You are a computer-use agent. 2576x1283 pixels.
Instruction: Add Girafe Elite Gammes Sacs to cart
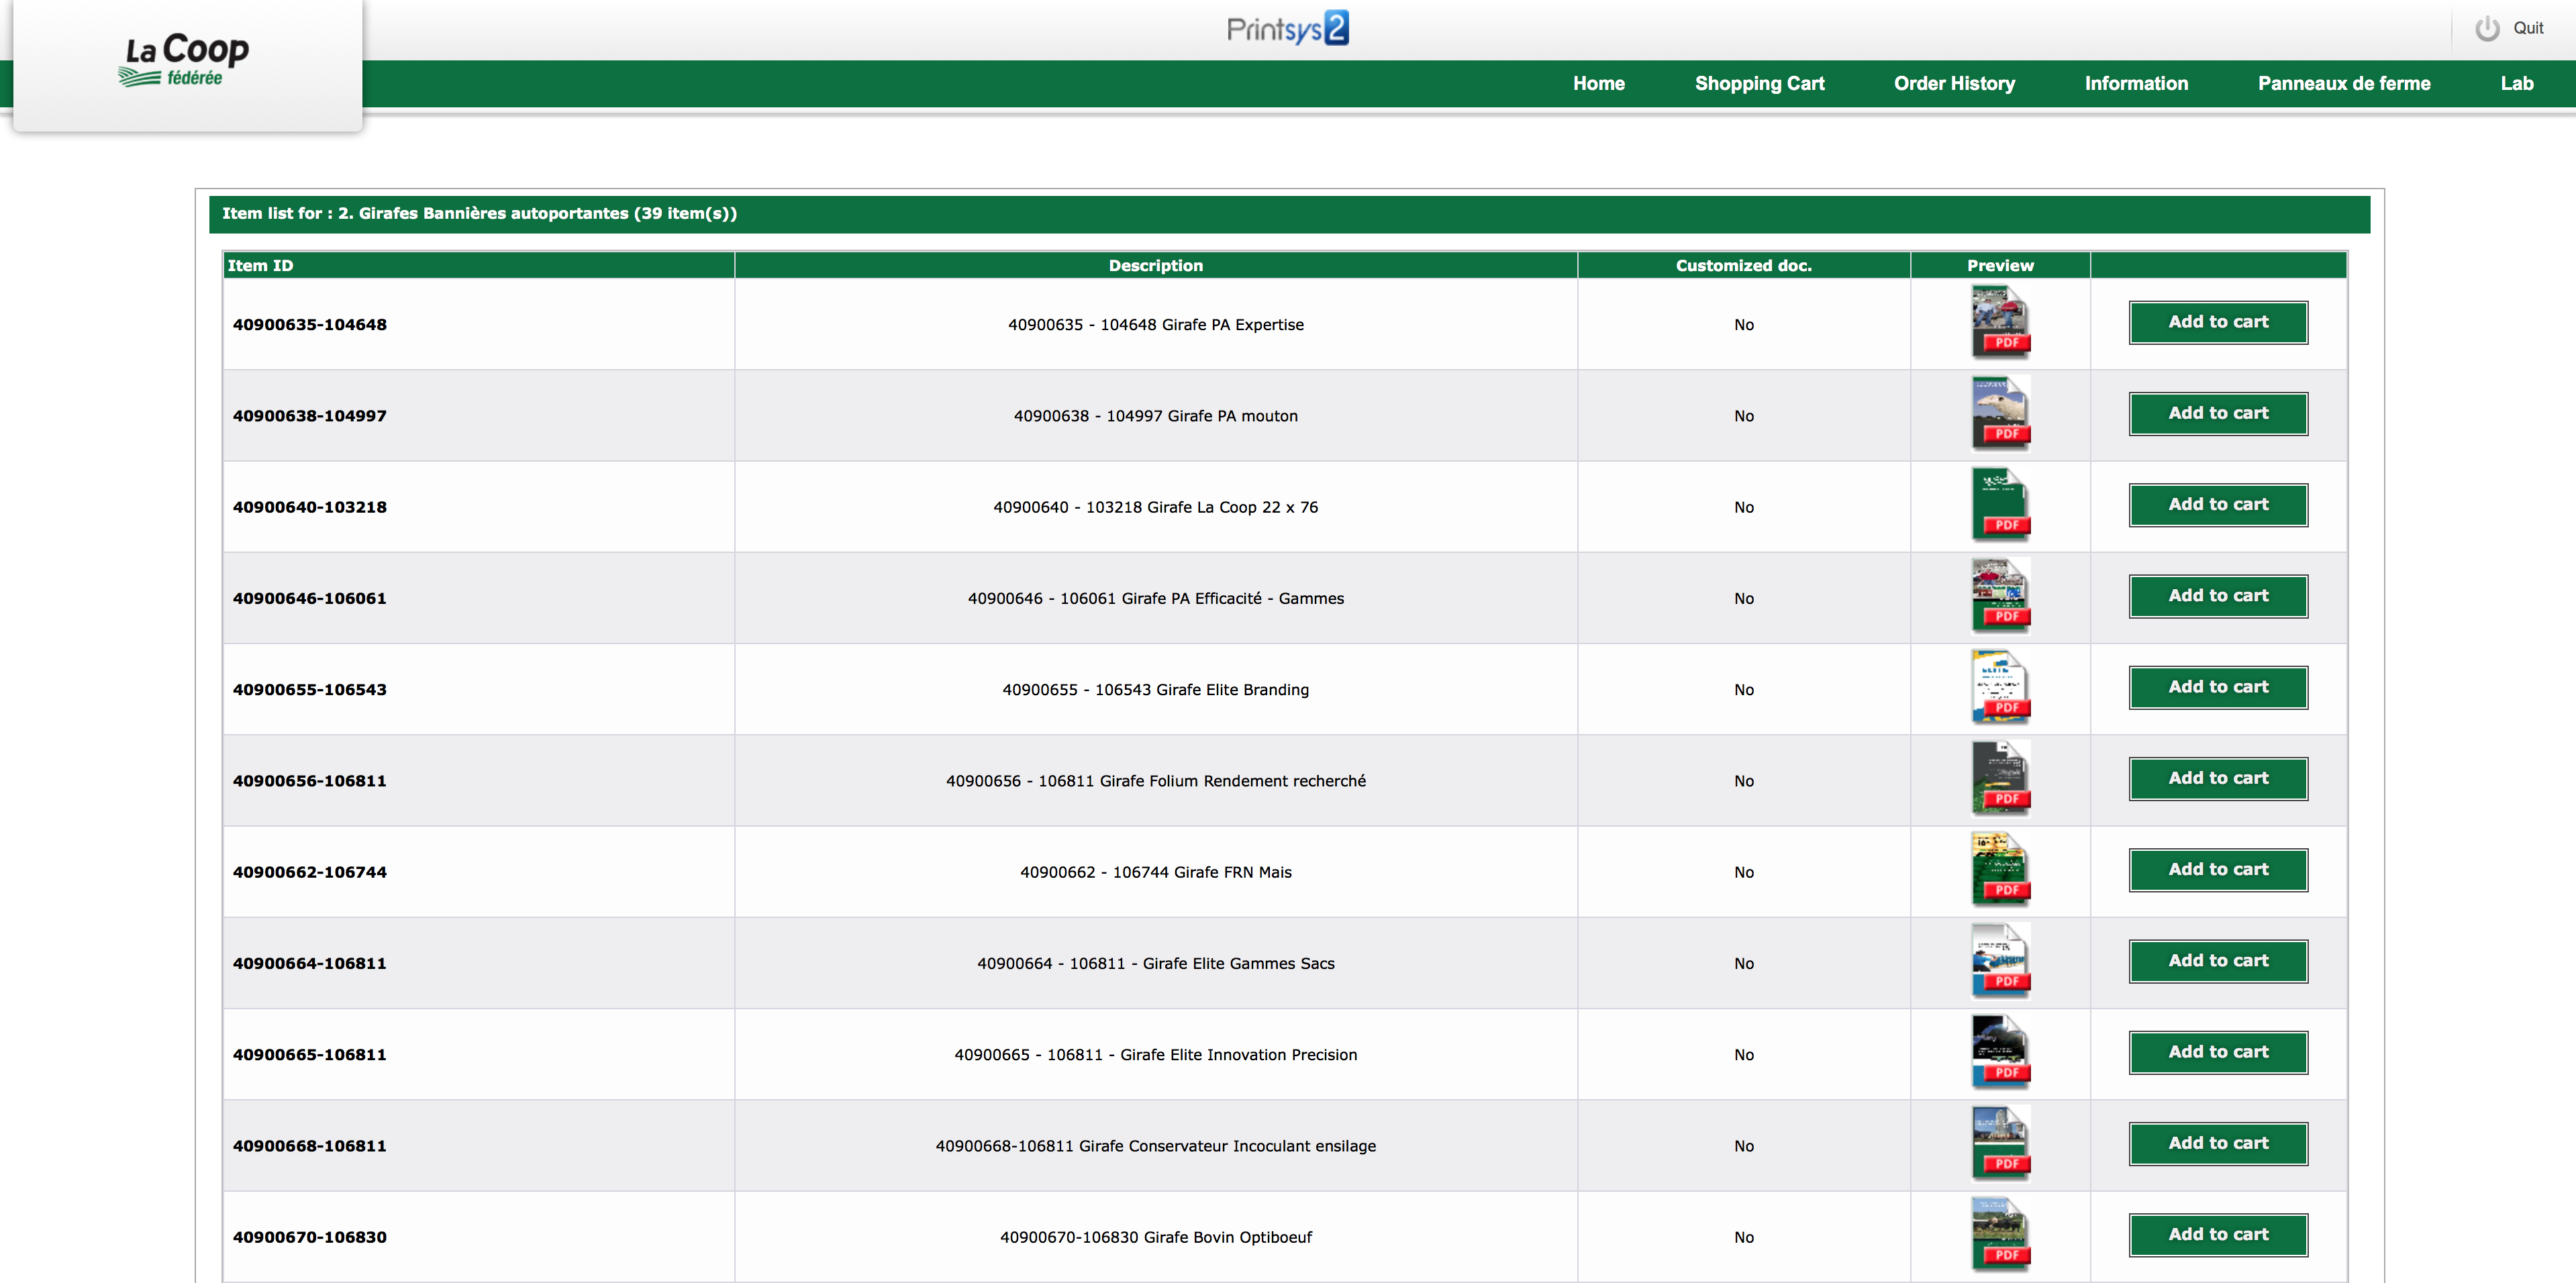[x=2218, y=961]
